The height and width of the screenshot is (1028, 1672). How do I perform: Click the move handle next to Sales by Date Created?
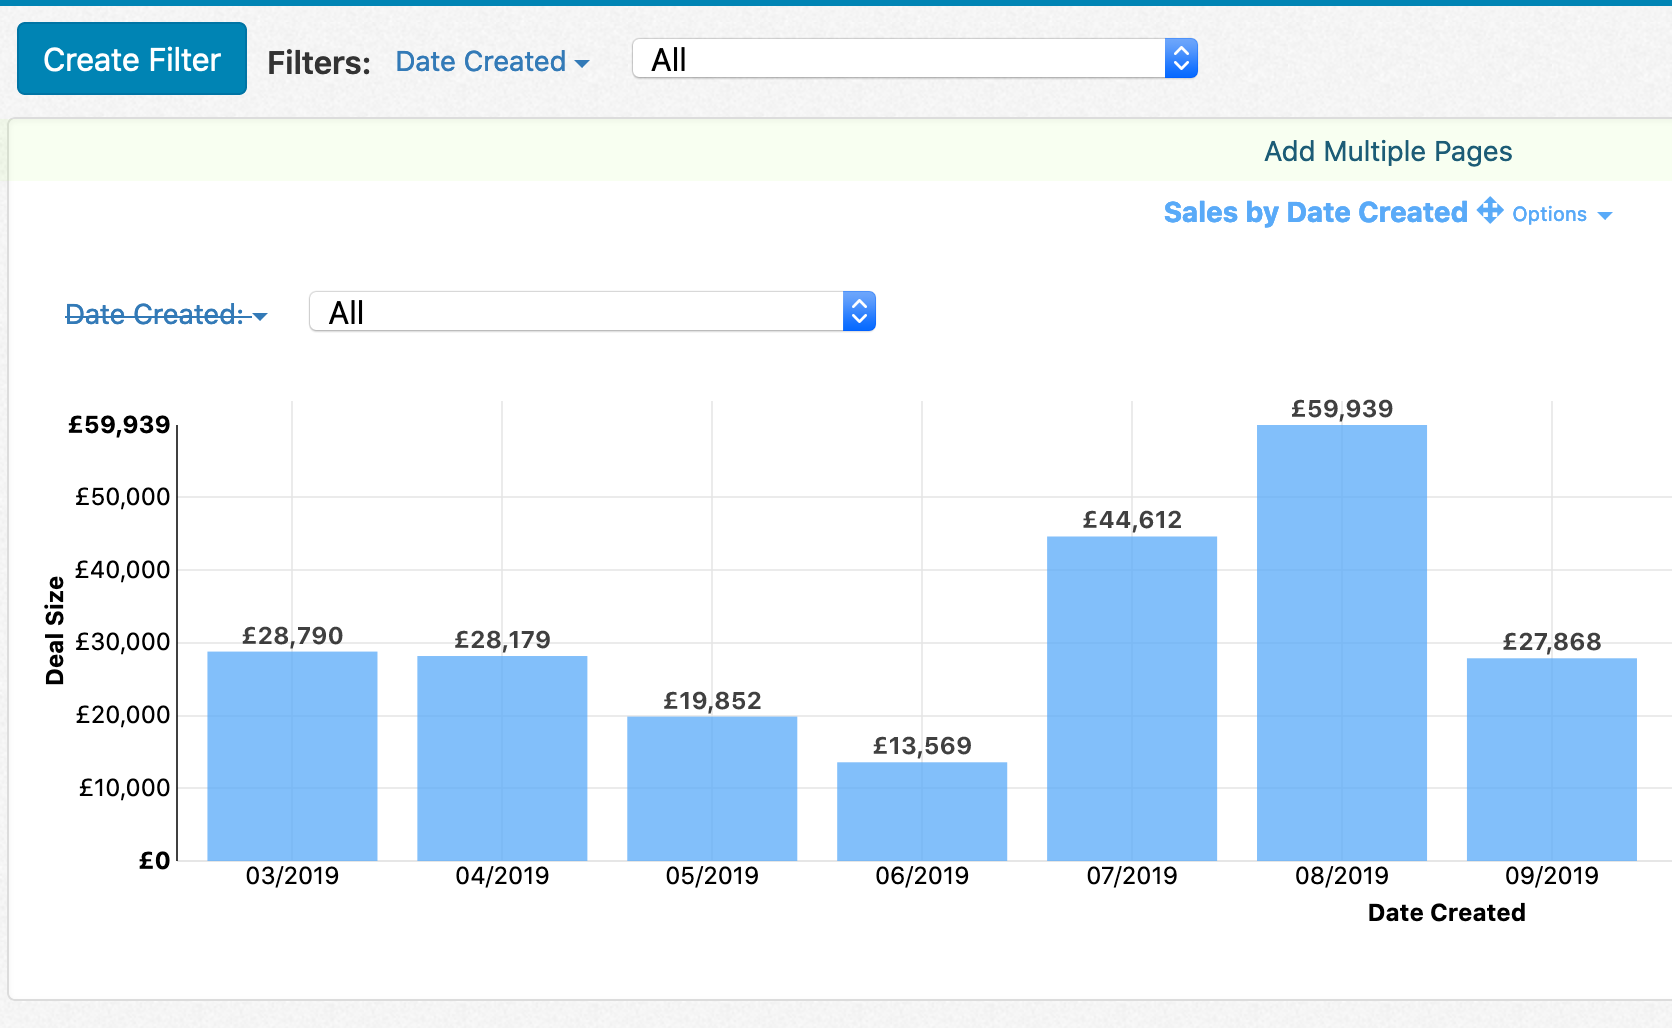tap(1489, 212)
